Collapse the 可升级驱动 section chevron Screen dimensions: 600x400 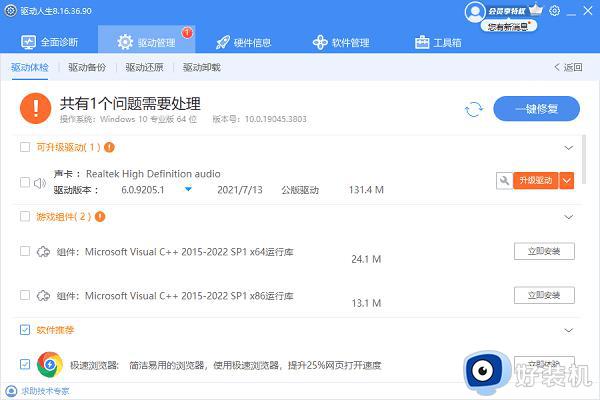click(x=569, y=148)
